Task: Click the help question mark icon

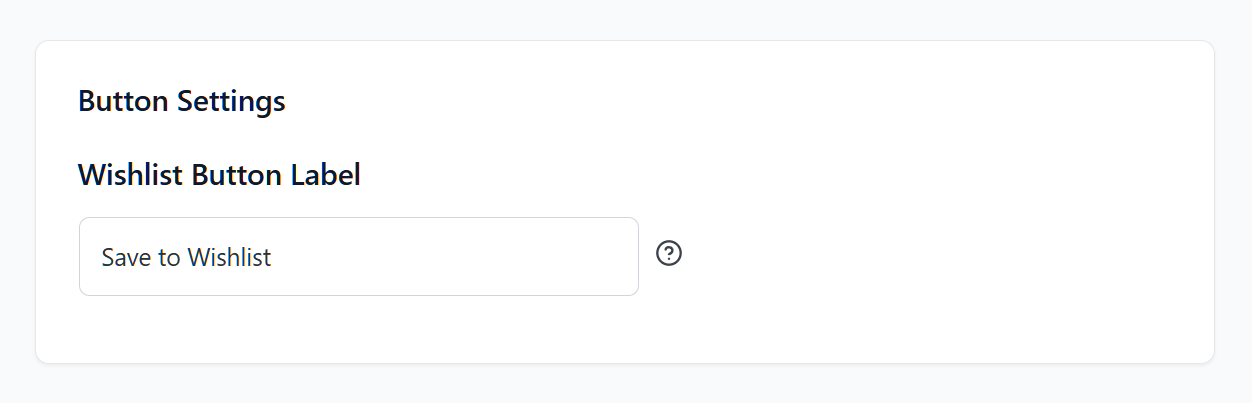Action: click(669, 254)
